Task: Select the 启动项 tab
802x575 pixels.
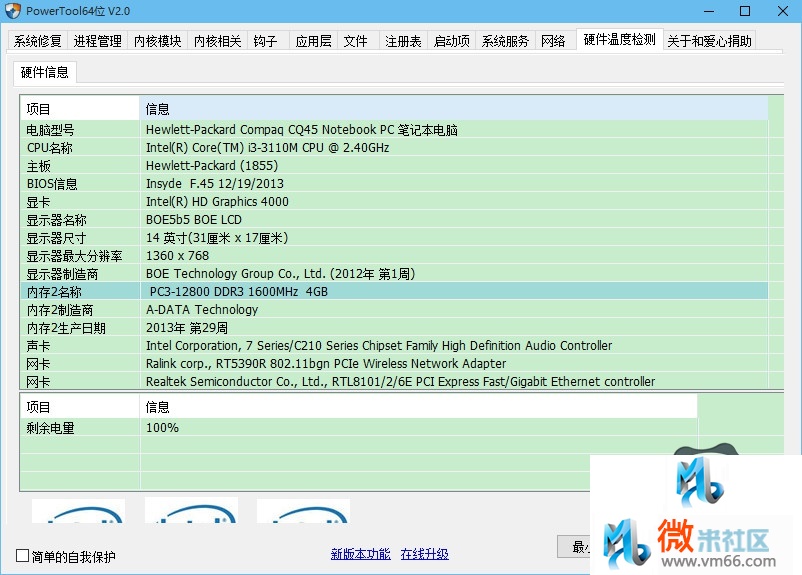Action: click(452, 41)
